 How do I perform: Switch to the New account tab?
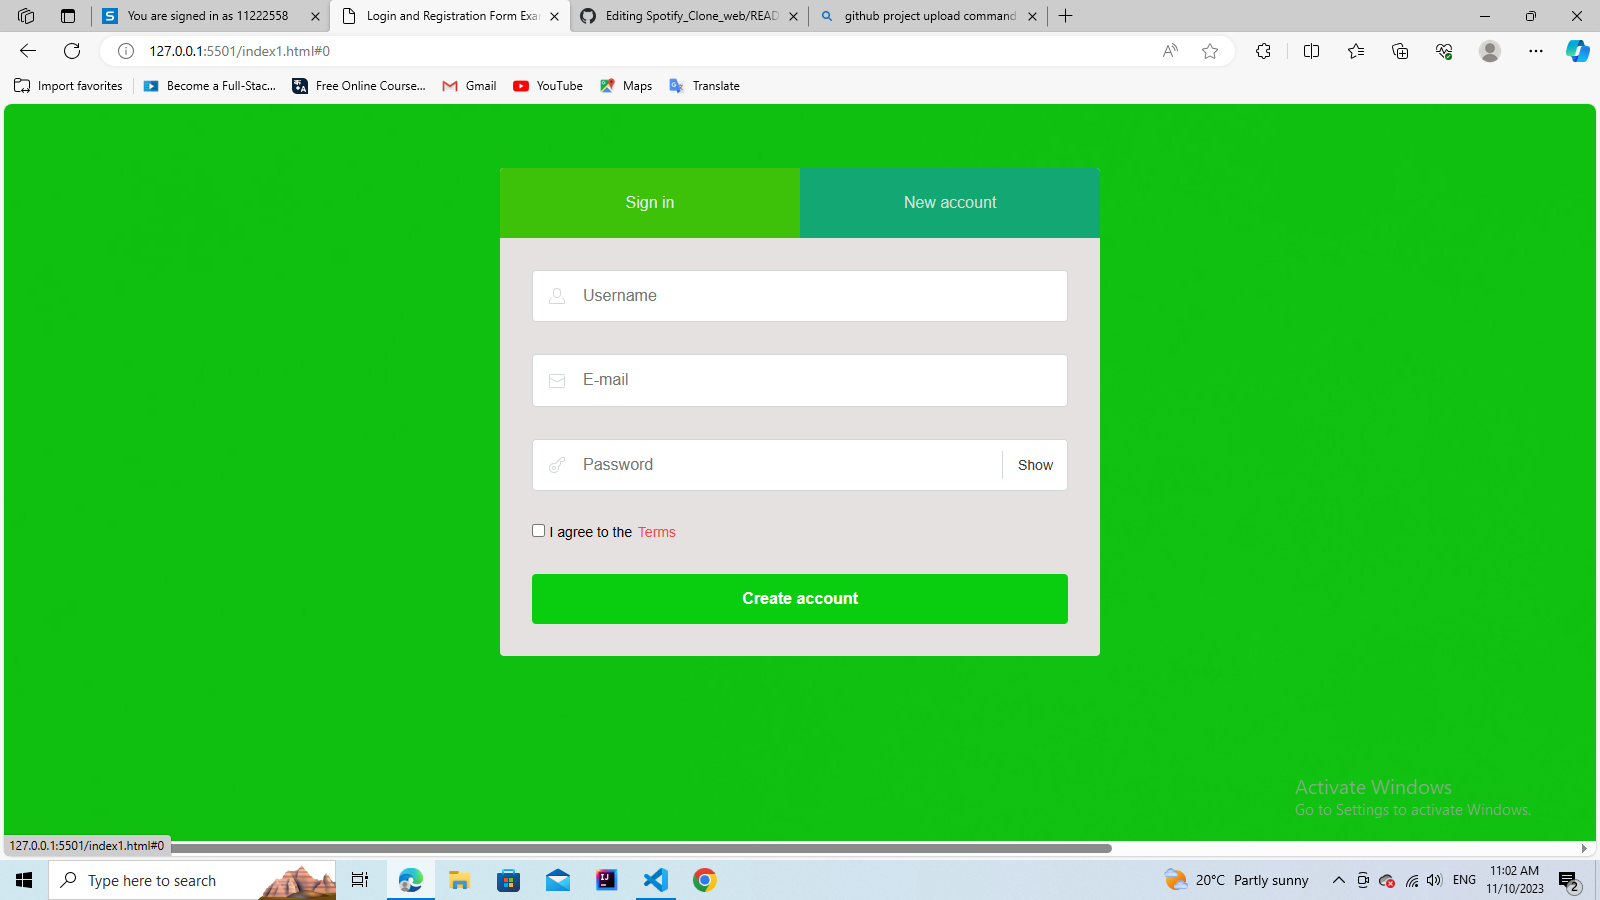pos(949,202)
